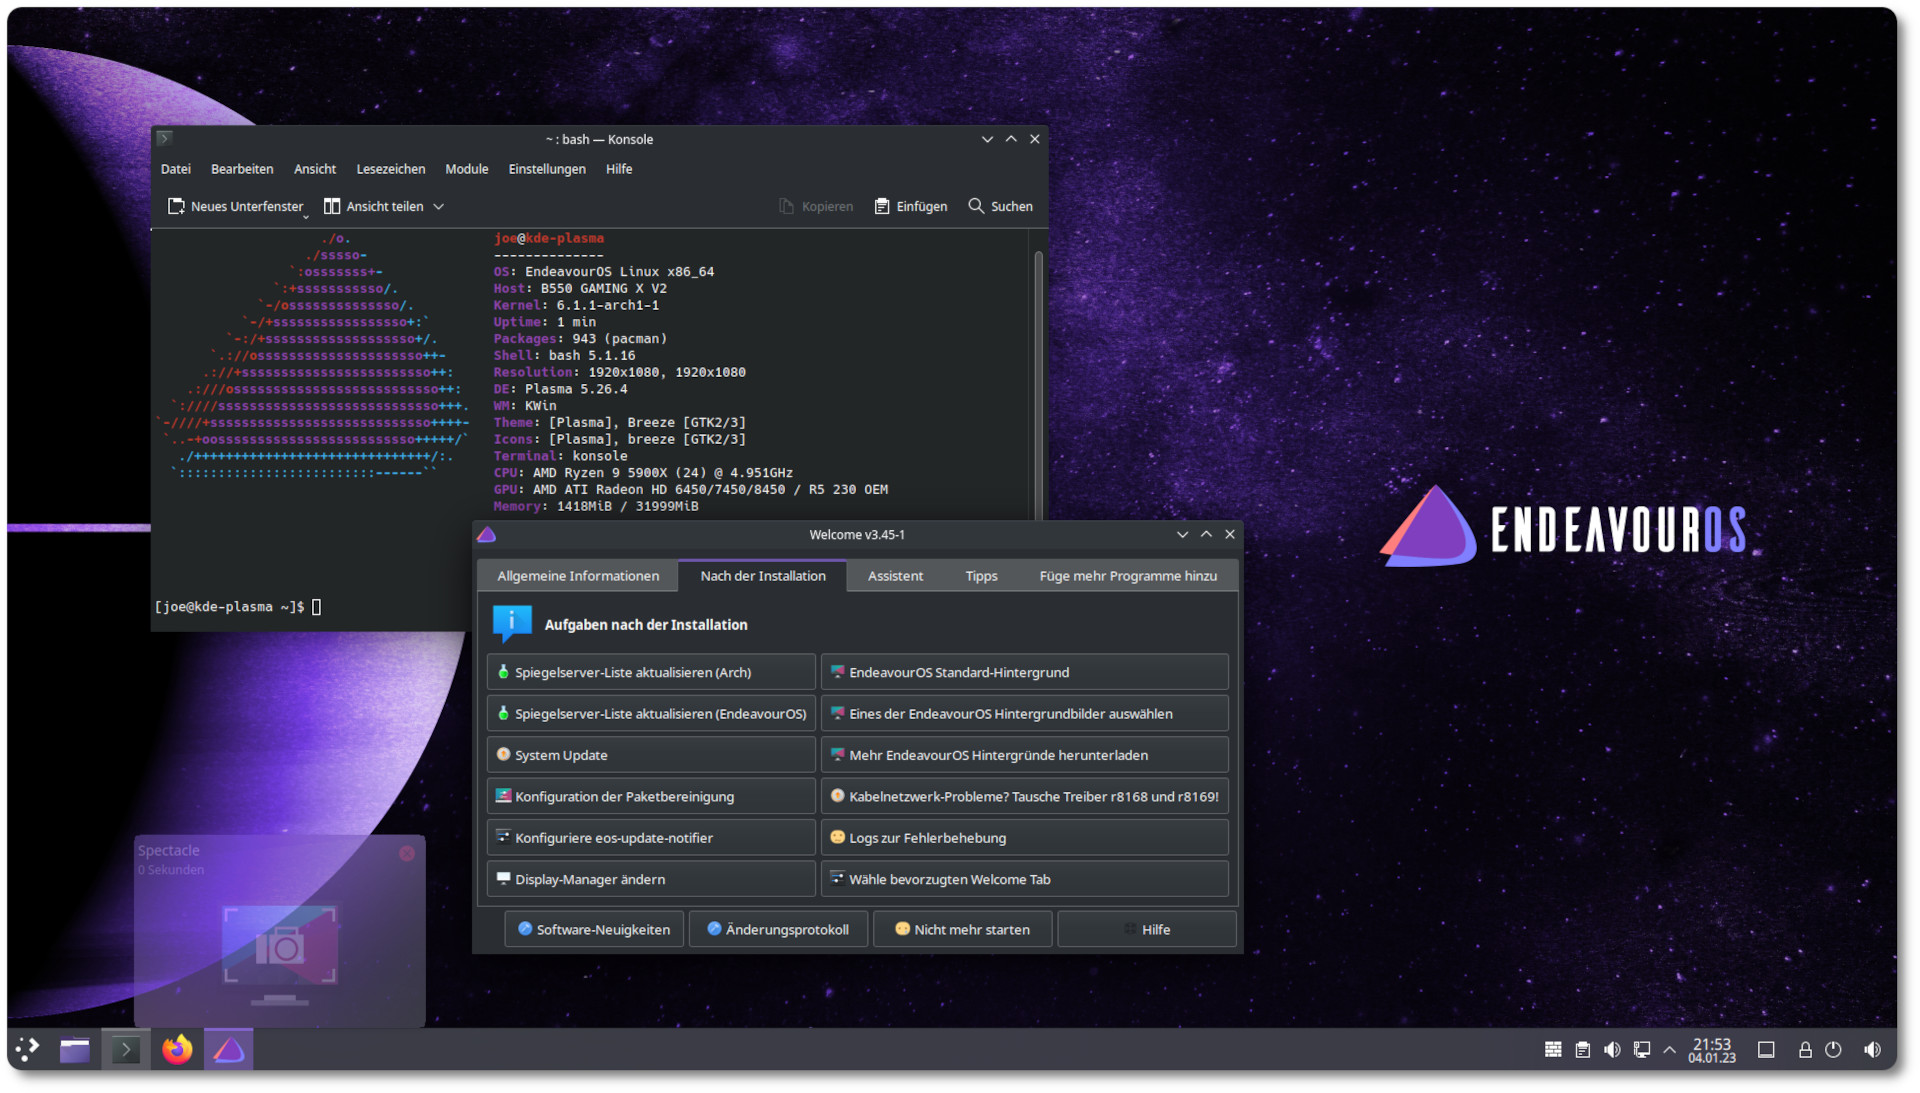Click the Neues Unterfenster toolbar icon
The width and height of the screenshot is (1920, 1093).
(176, 206)
